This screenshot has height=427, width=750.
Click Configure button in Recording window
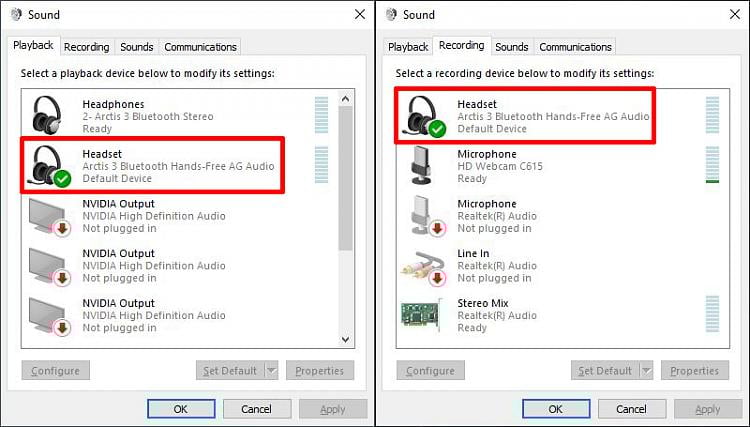click(x=430, y=371)
